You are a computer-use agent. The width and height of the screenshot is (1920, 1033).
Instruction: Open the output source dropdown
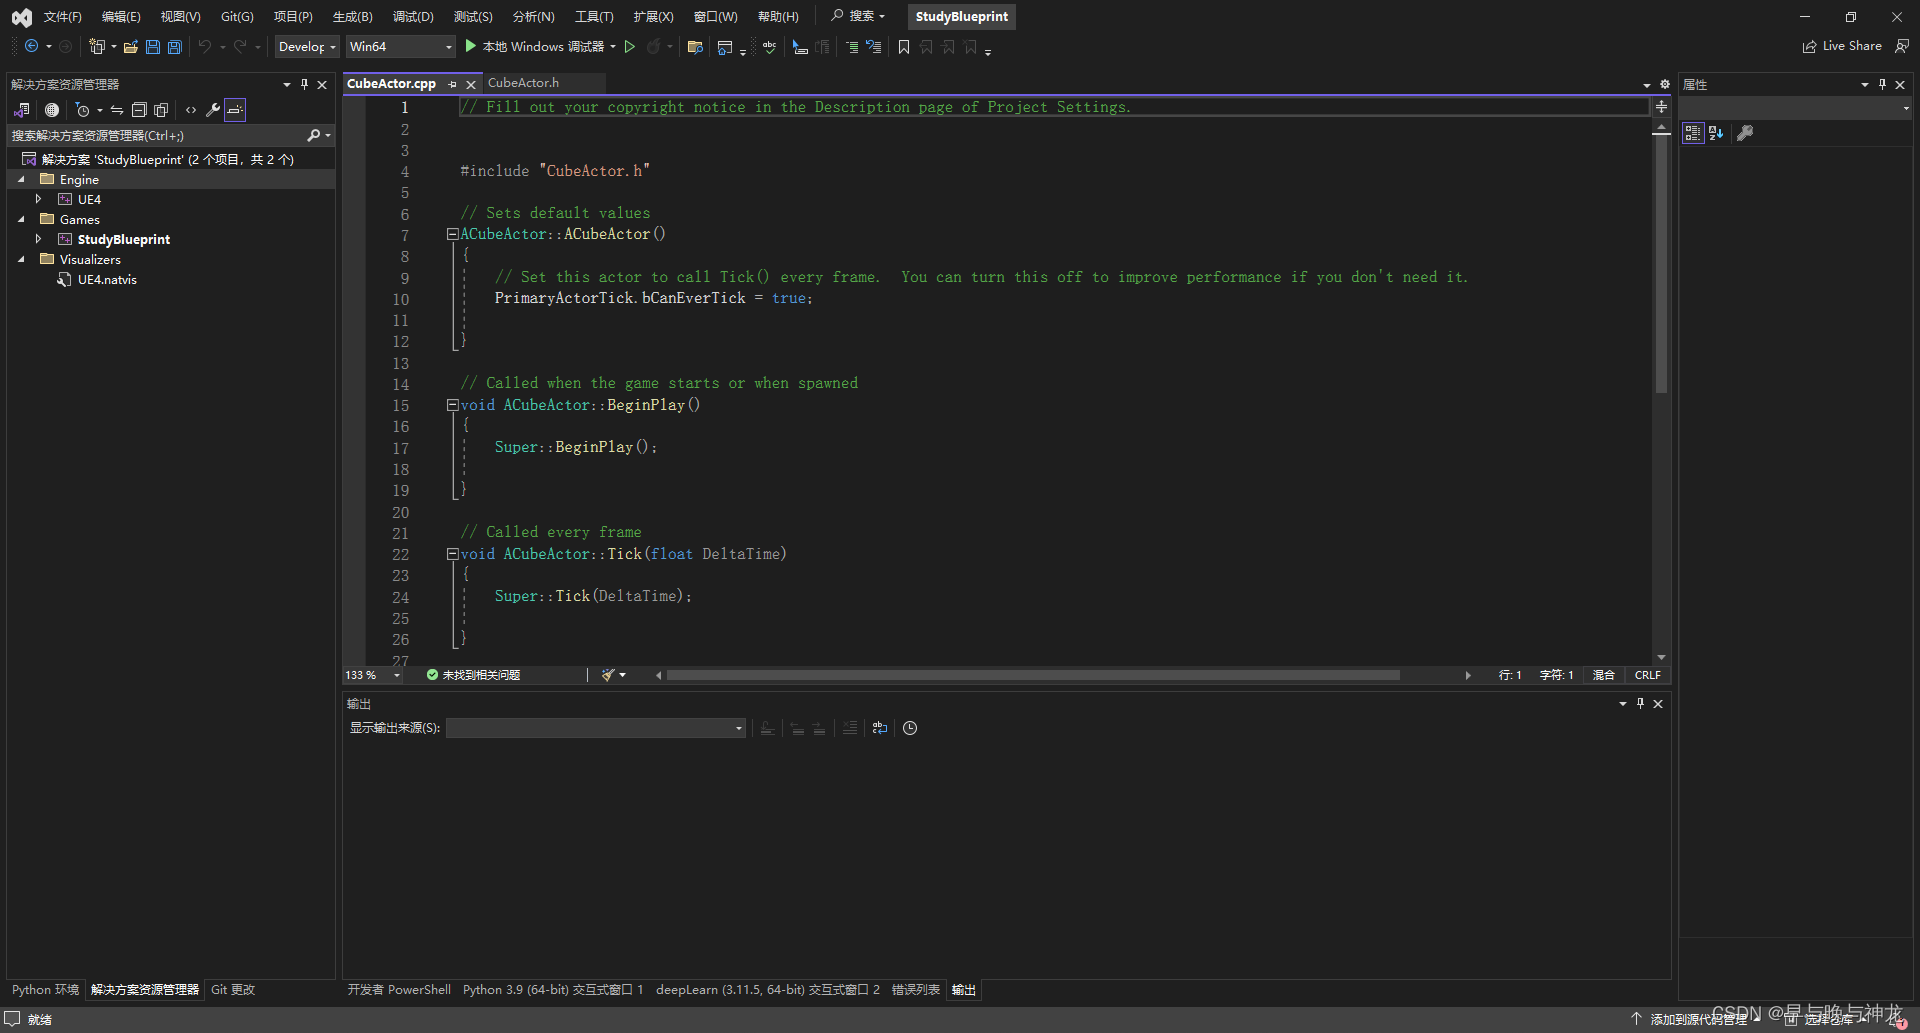click(596, 728)
